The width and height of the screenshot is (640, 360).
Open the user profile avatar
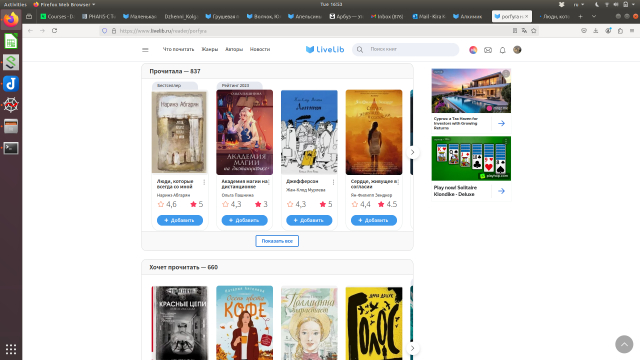[x=517, y=50]
